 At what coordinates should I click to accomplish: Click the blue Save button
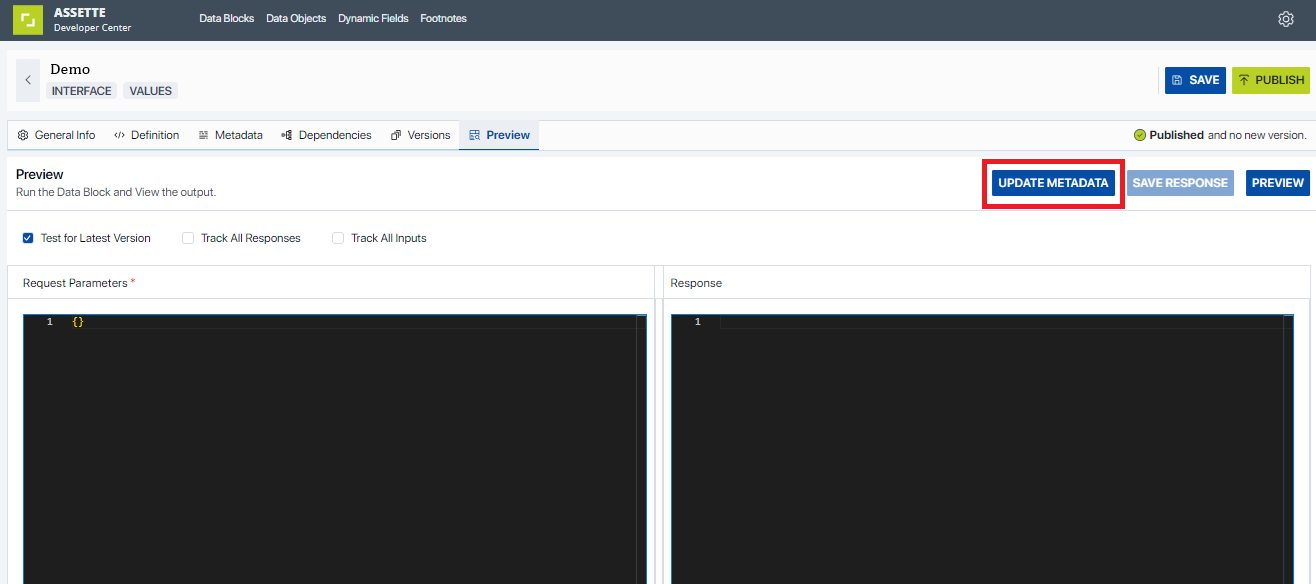click(x=1195, y=80)
